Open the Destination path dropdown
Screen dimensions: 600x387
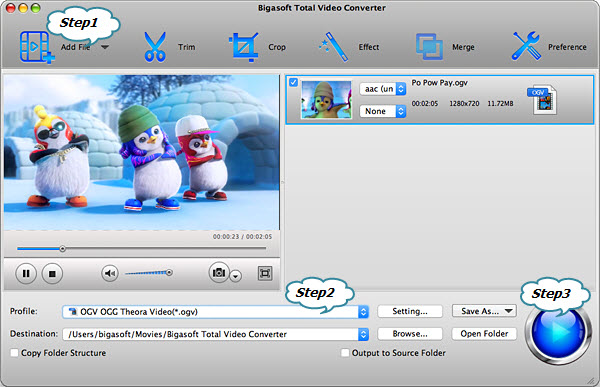[215, 334]
